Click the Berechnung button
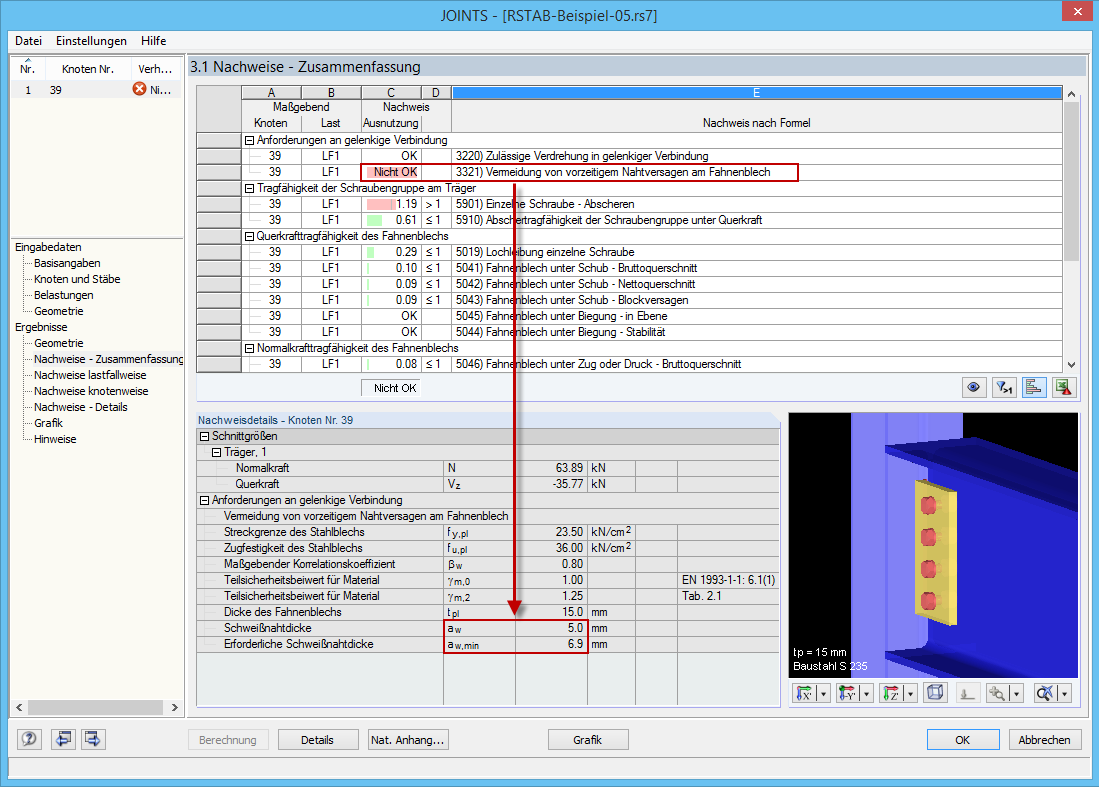 pos(228,739)
